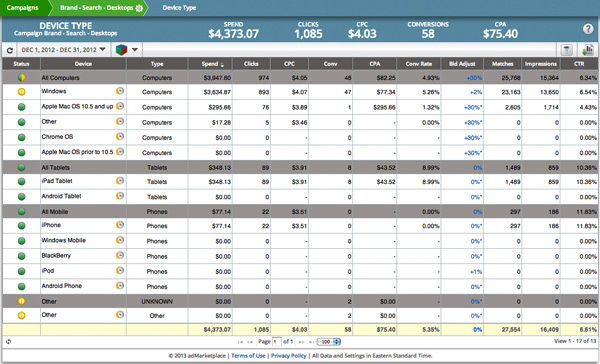
Task: Click the $3,634.87 spend cell for Windows
Action: 217,92
